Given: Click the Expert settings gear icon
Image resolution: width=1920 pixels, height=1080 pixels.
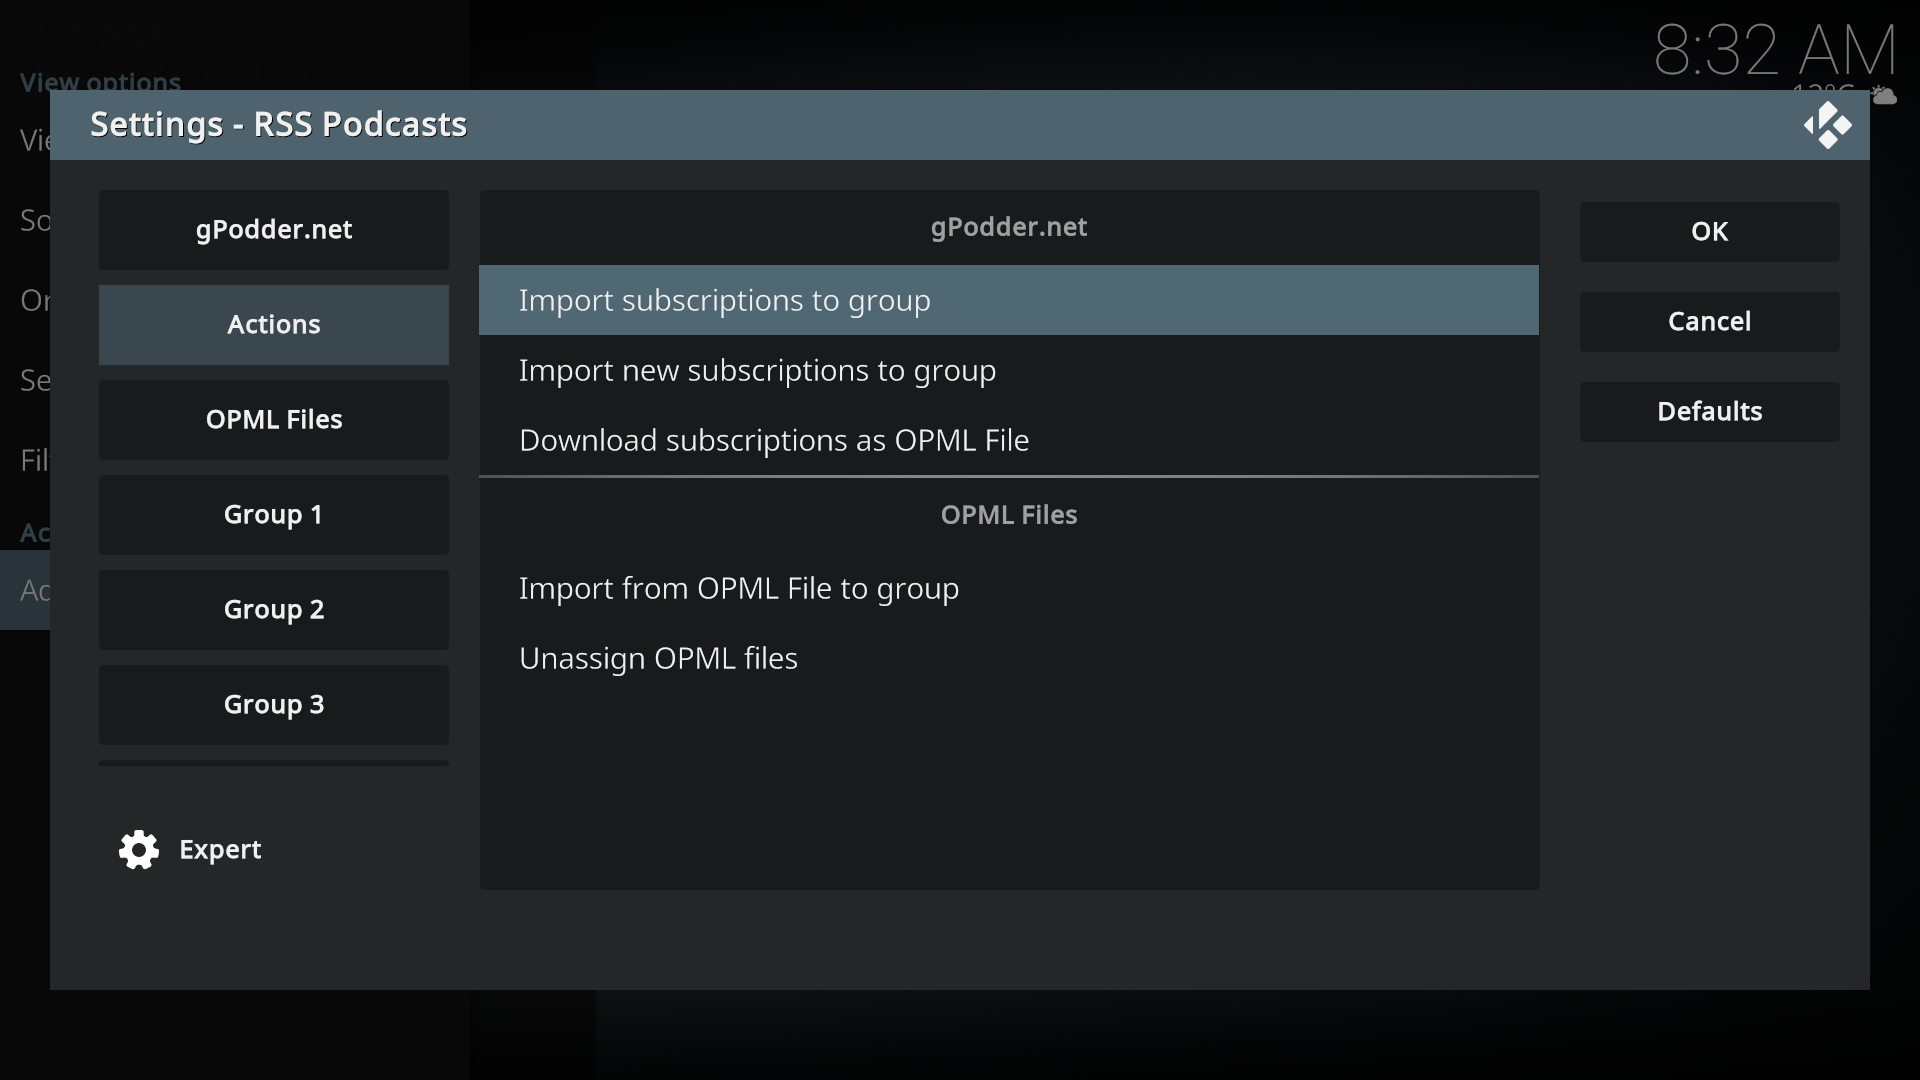Looking at the screenshot, I should [139, 850].
